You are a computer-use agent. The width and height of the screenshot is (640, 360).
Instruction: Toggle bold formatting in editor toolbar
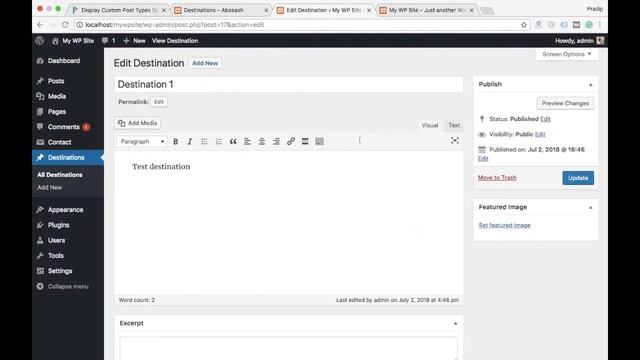click(176, 141)
